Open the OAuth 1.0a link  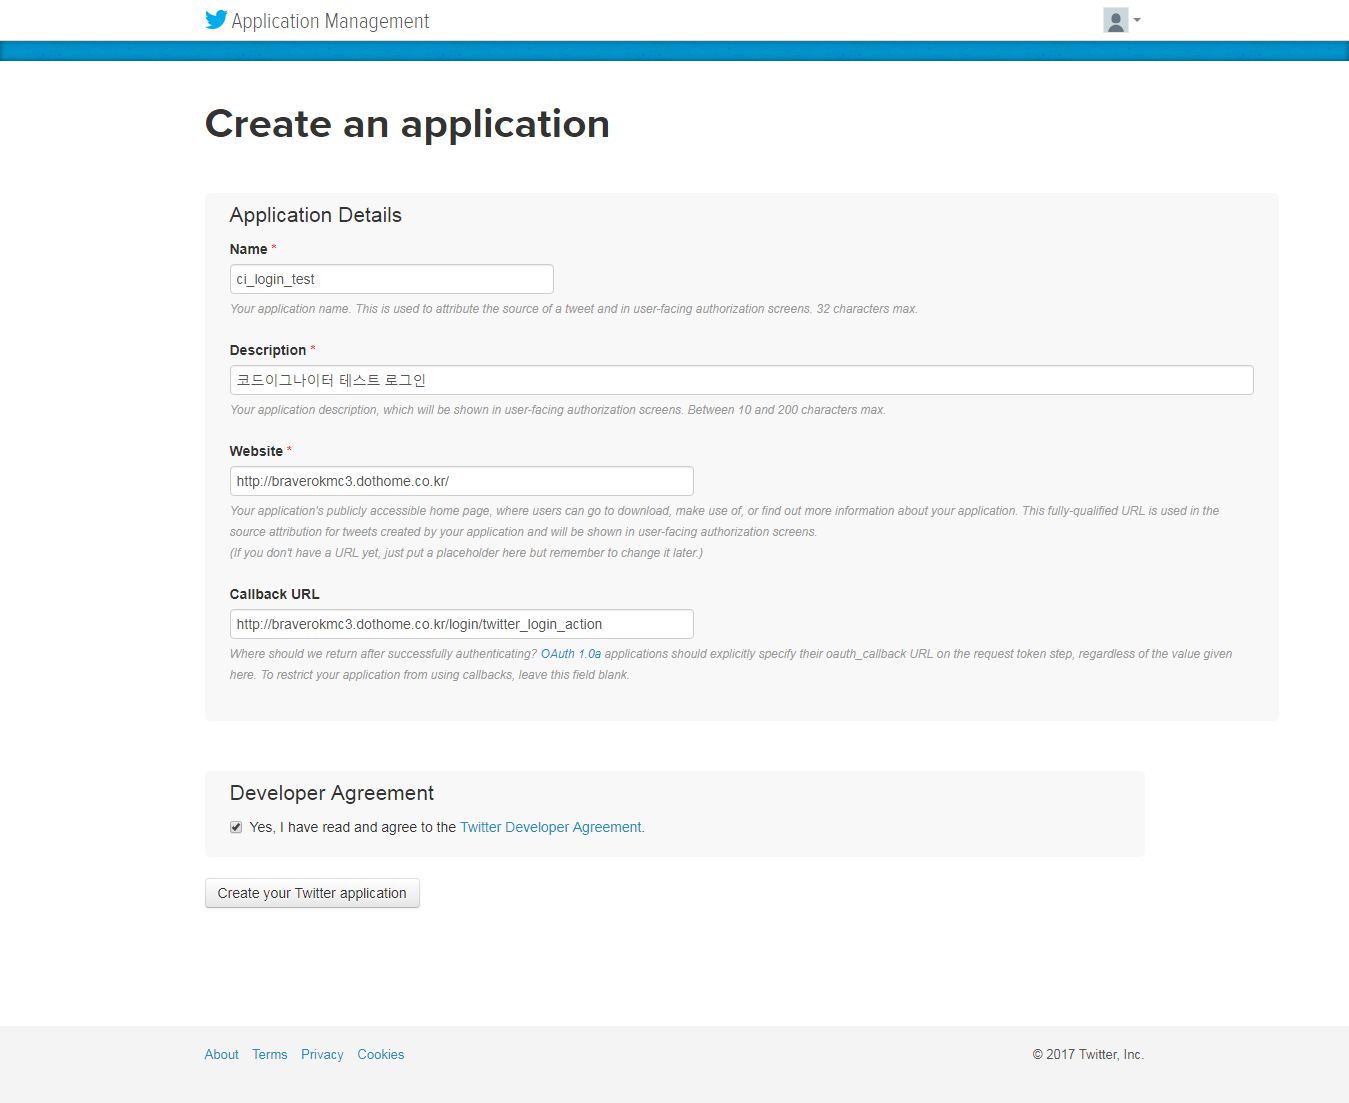(571, 654)
